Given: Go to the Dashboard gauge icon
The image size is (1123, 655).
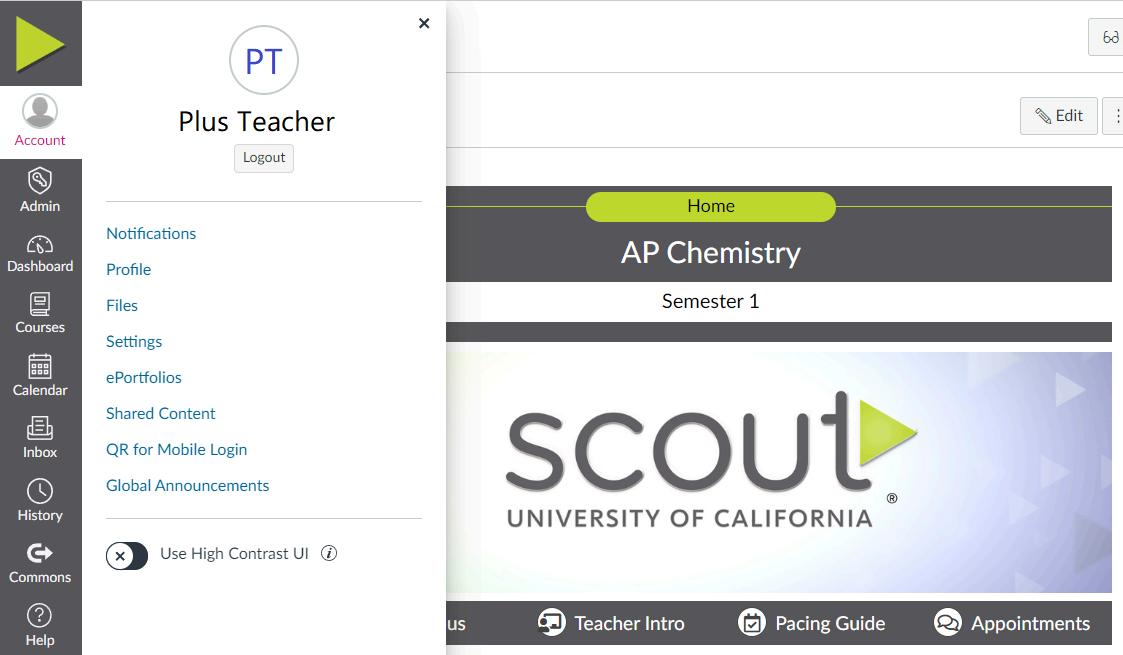Looking at the screenshot, I should click(40, 244).
